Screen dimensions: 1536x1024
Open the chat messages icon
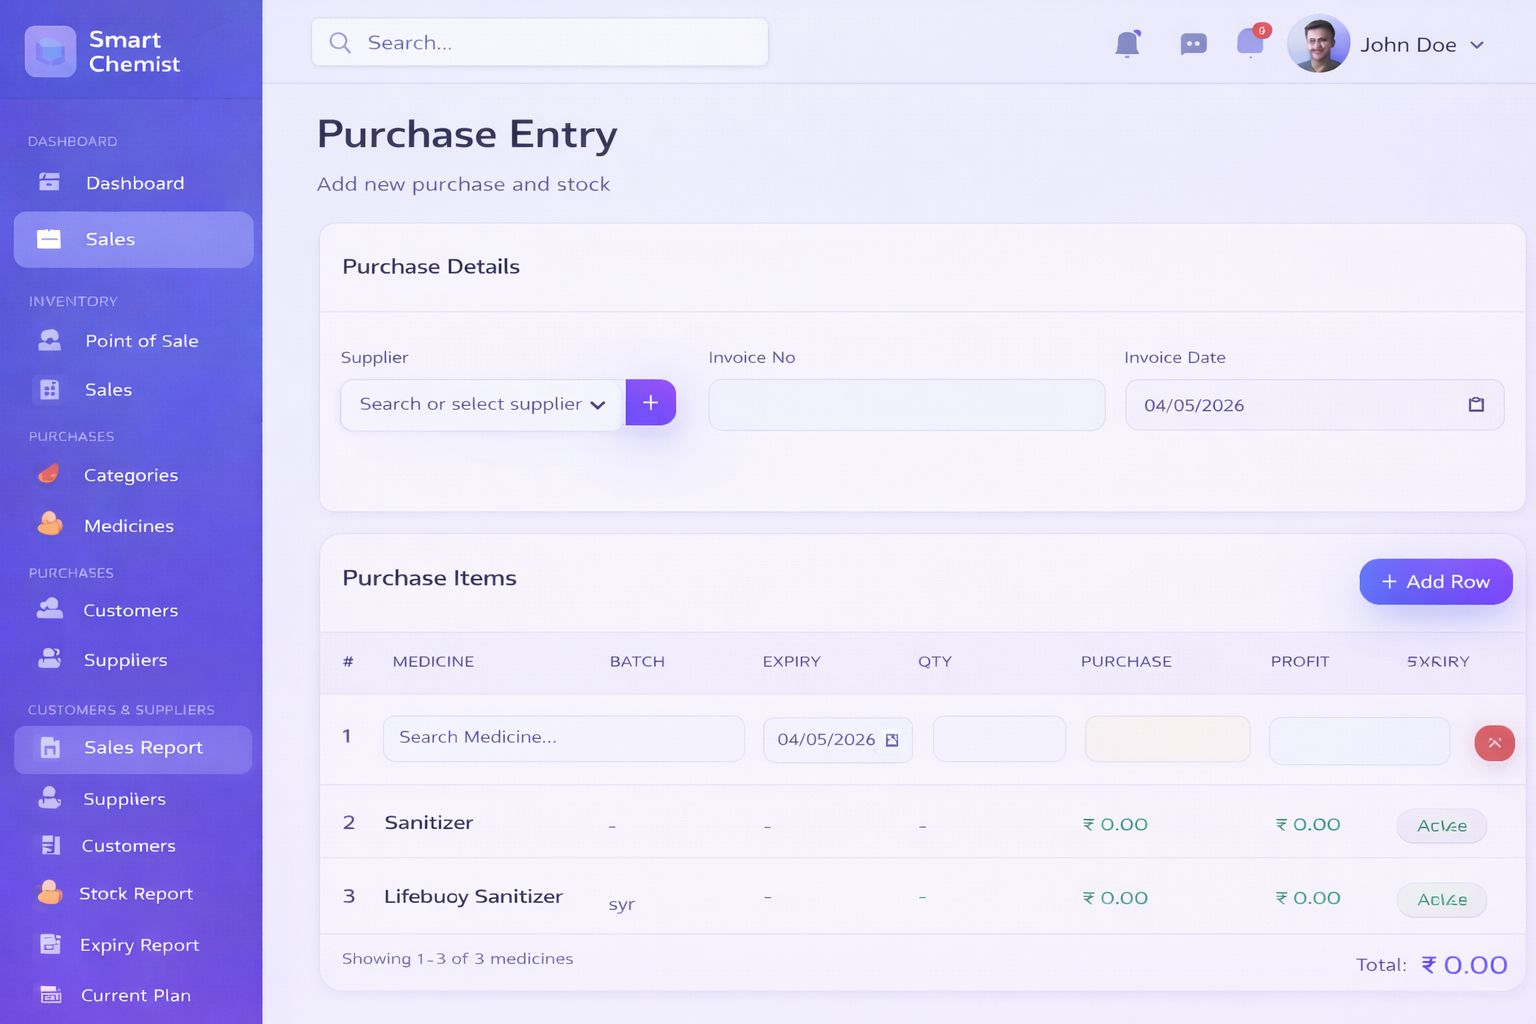1193,44
